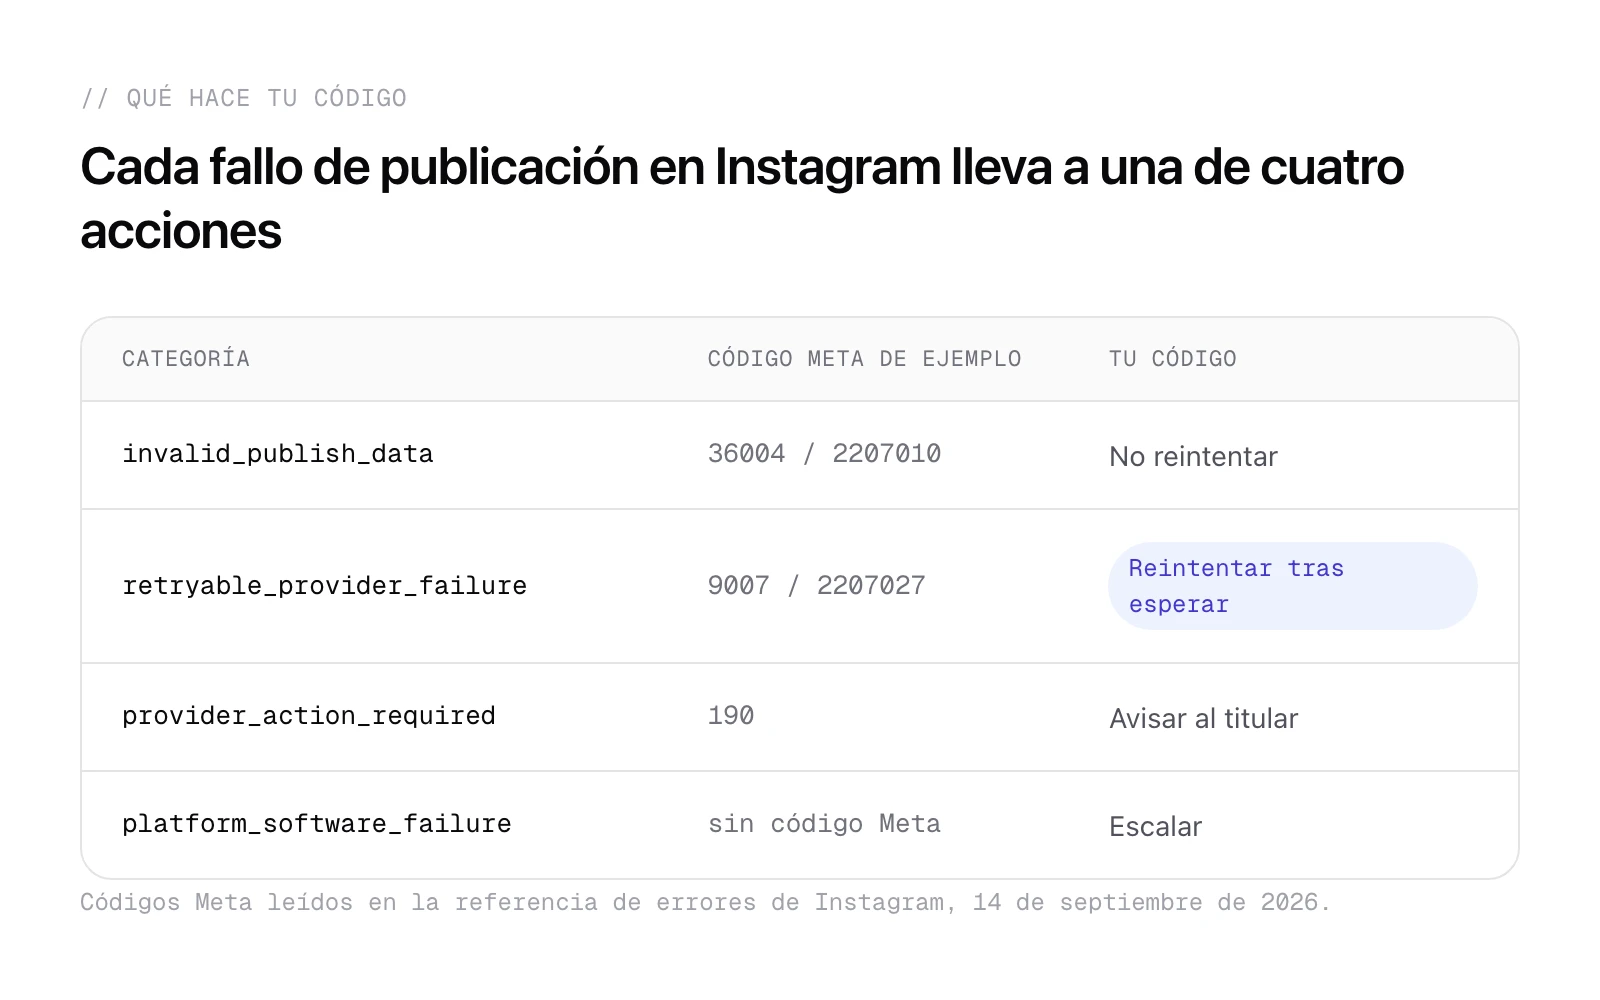Screen dimensions: 1600x1000
Task: Click the '190' code cell
Action: tap(731, 716)
